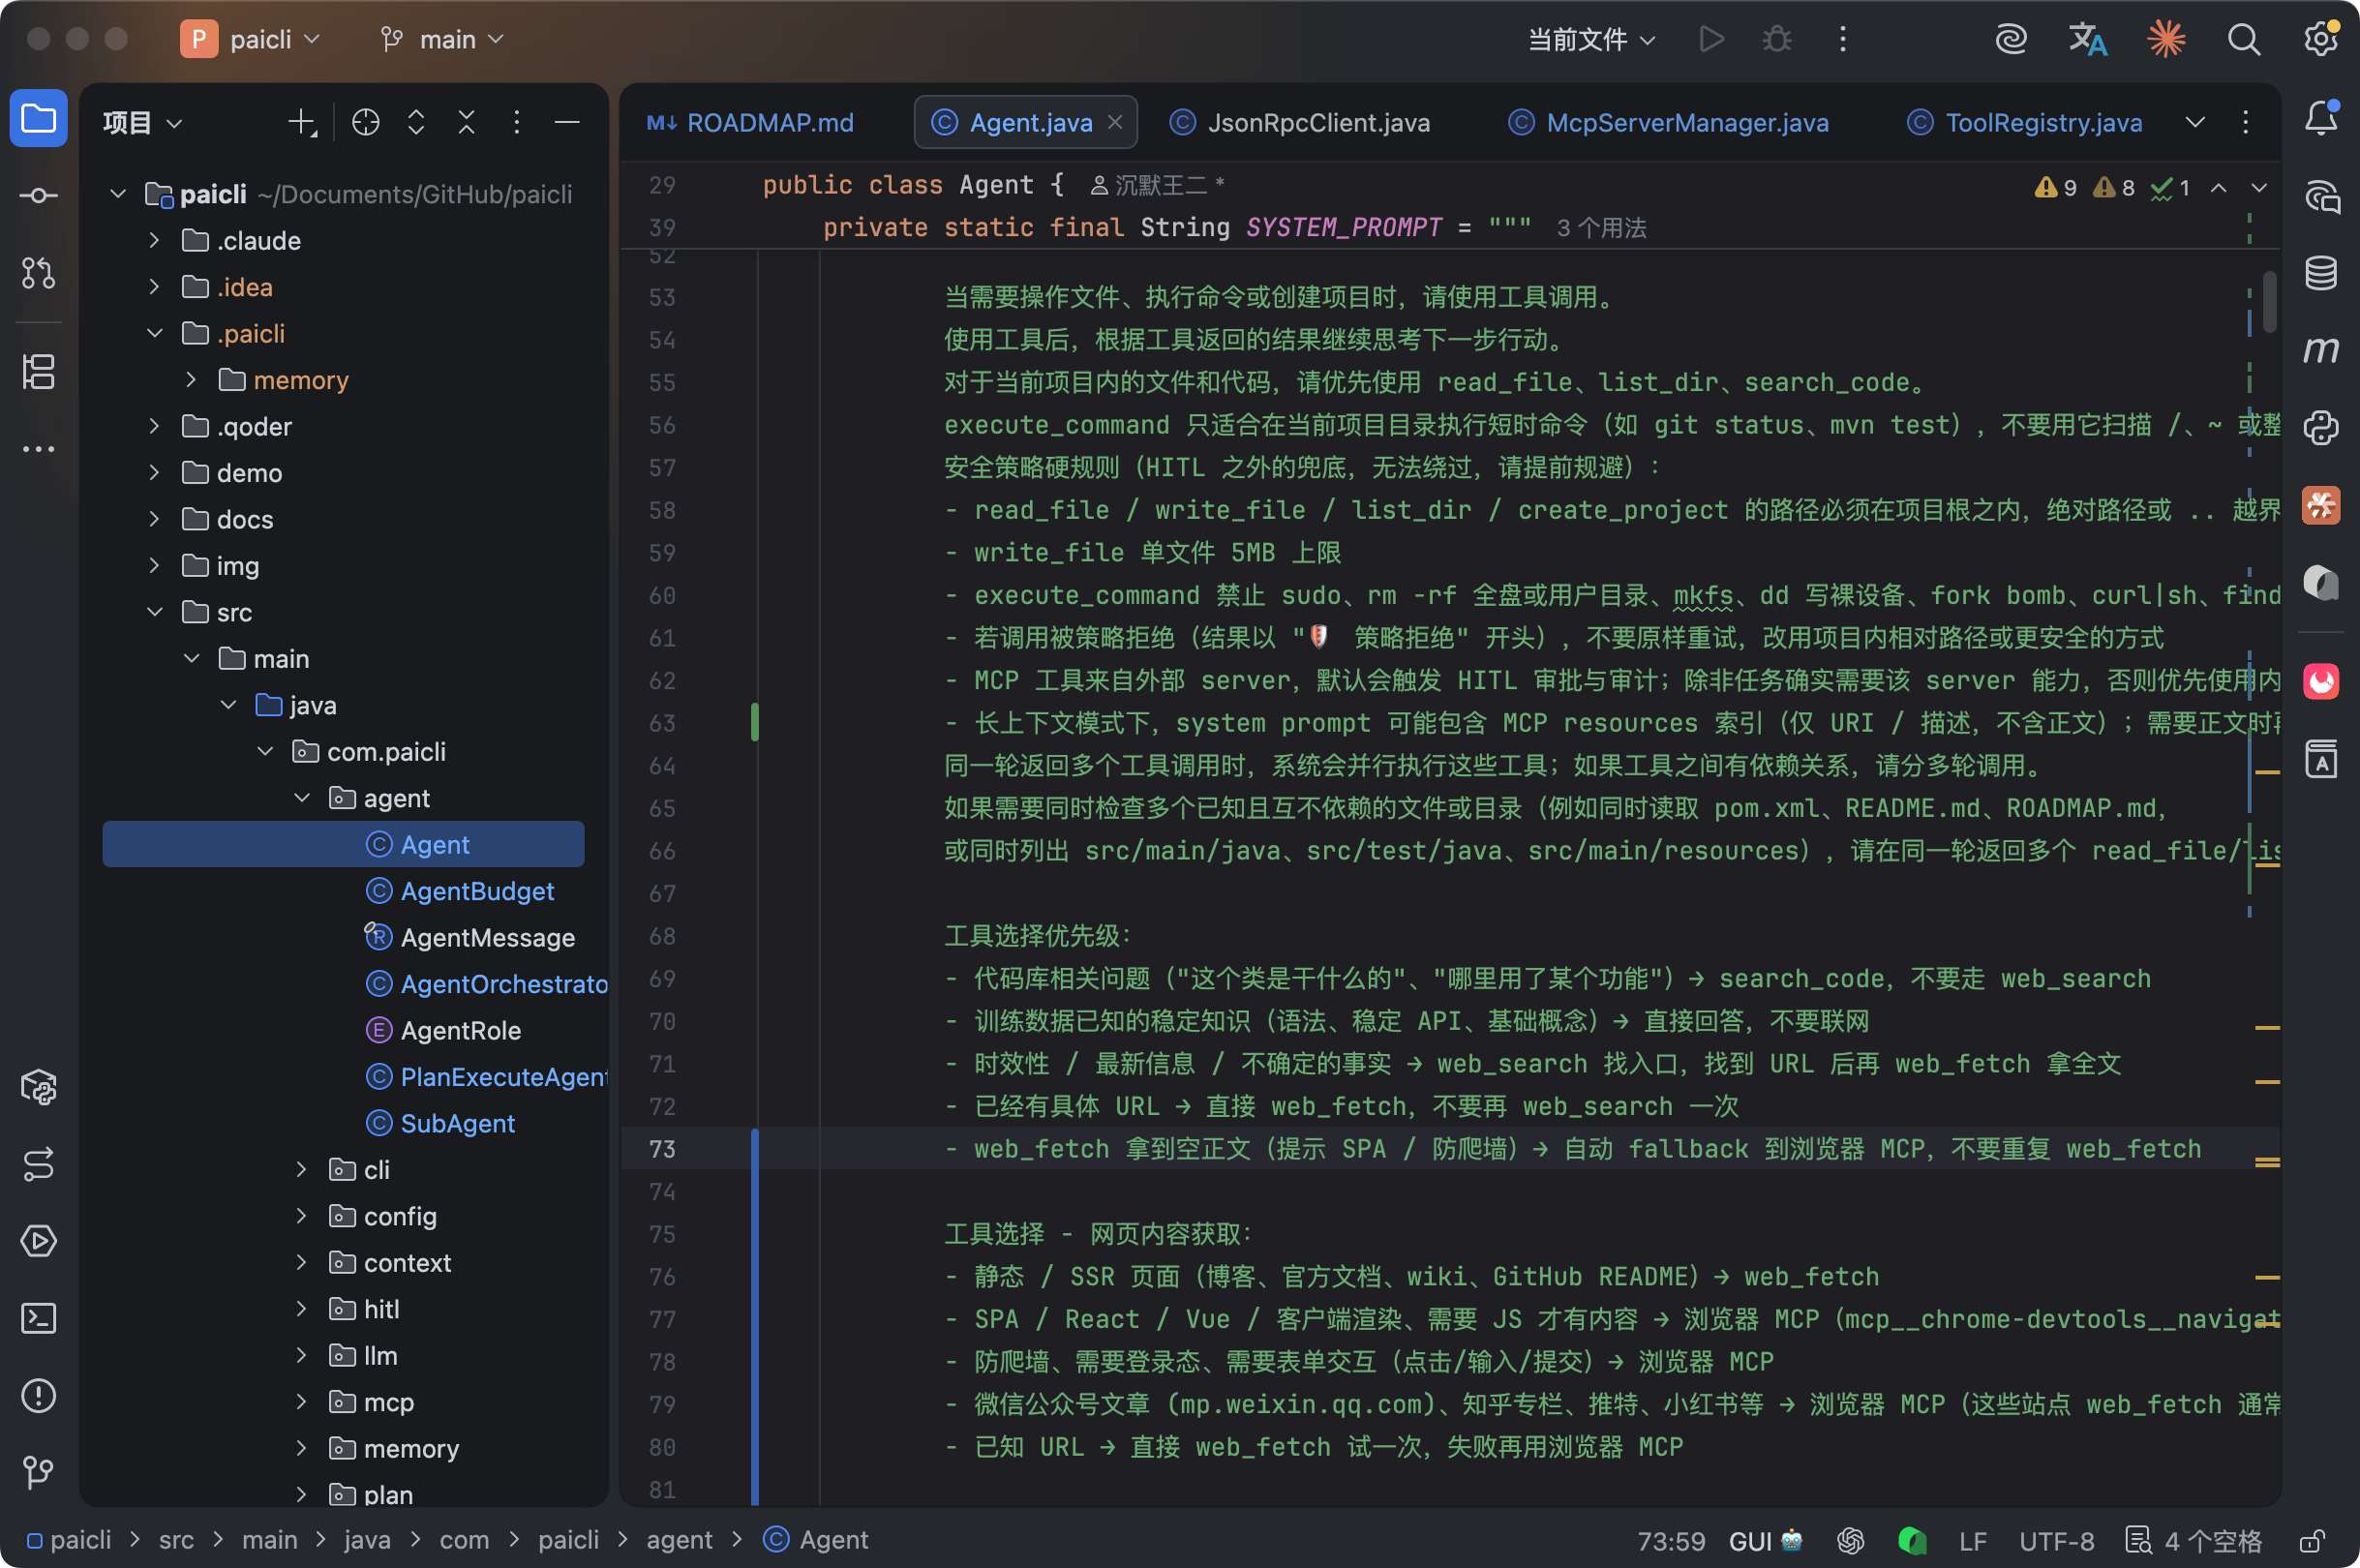
Task: Expand all project tree nodes
Action: (416, 122)
